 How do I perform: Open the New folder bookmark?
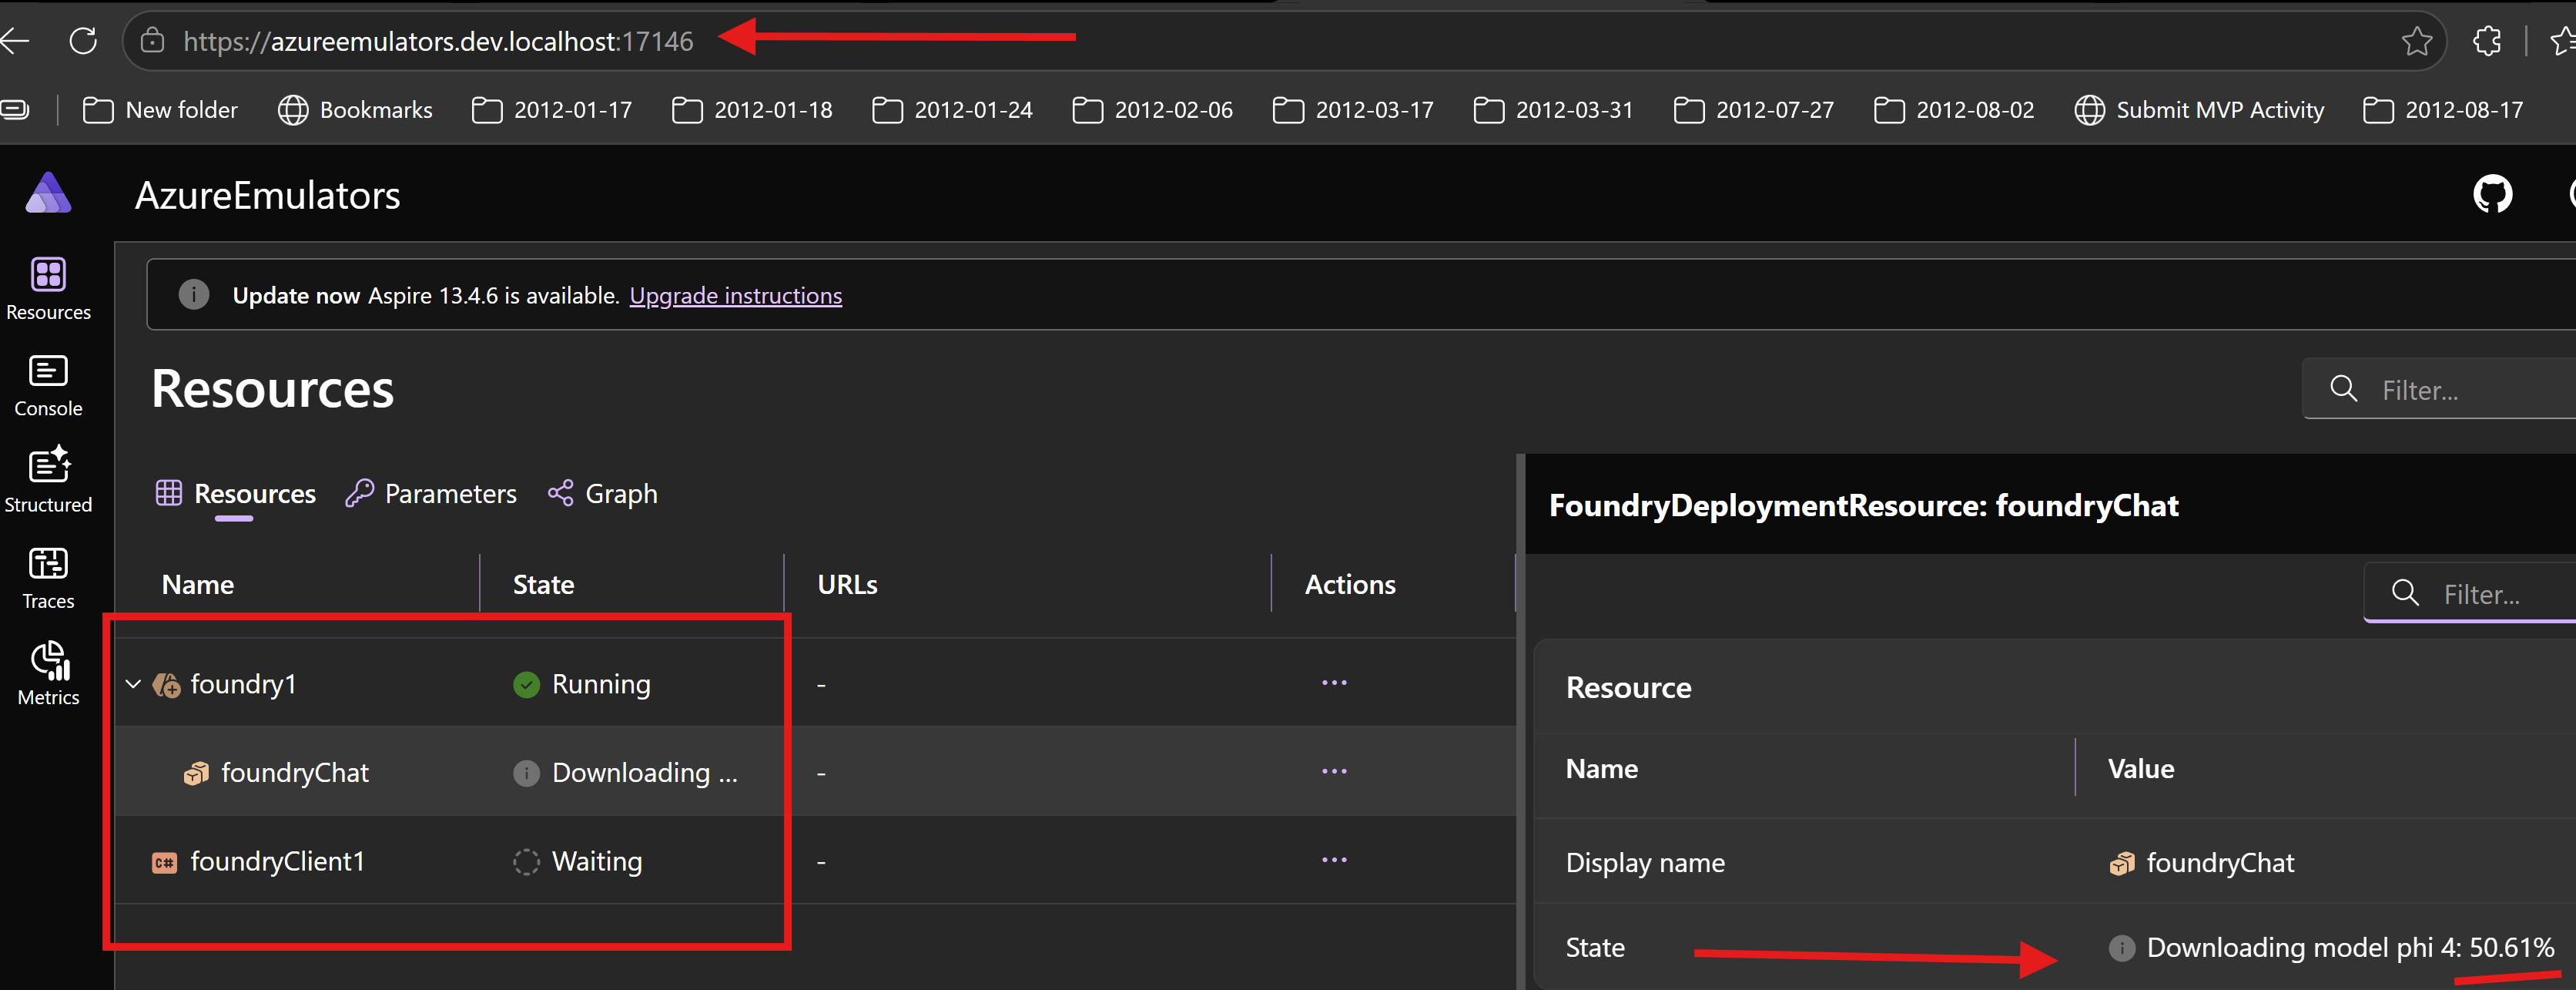point(160,110)
